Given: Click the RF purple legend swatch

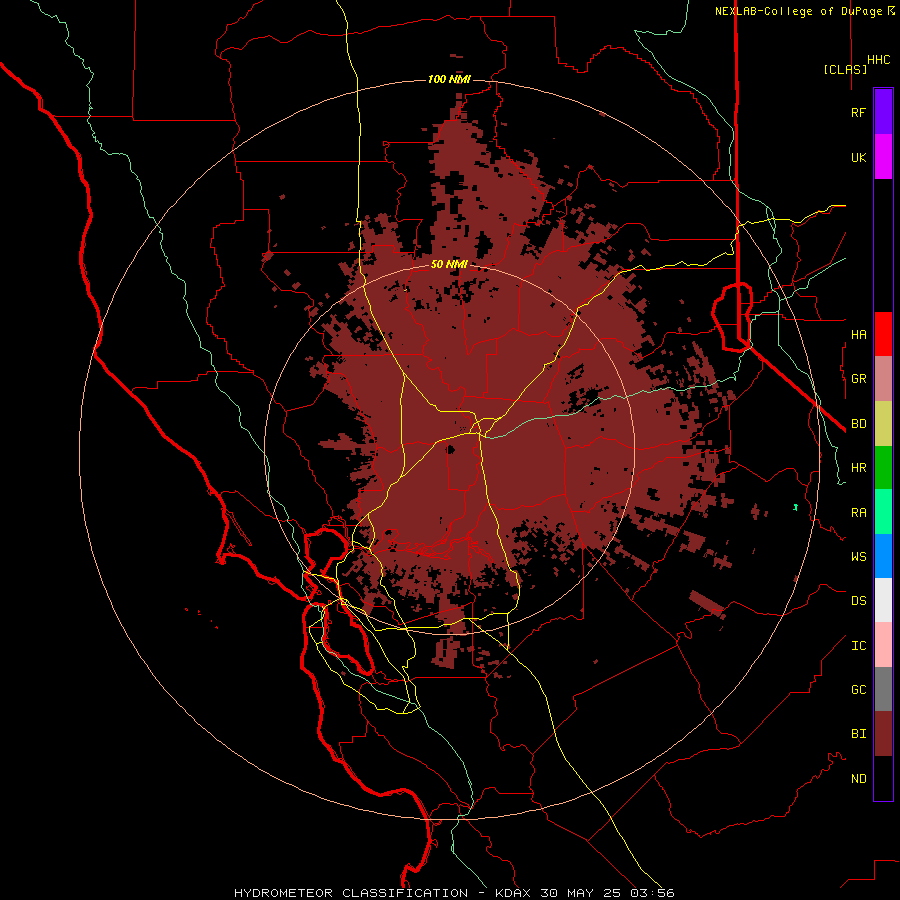Looking at the screenshot, I should [883, 112].
